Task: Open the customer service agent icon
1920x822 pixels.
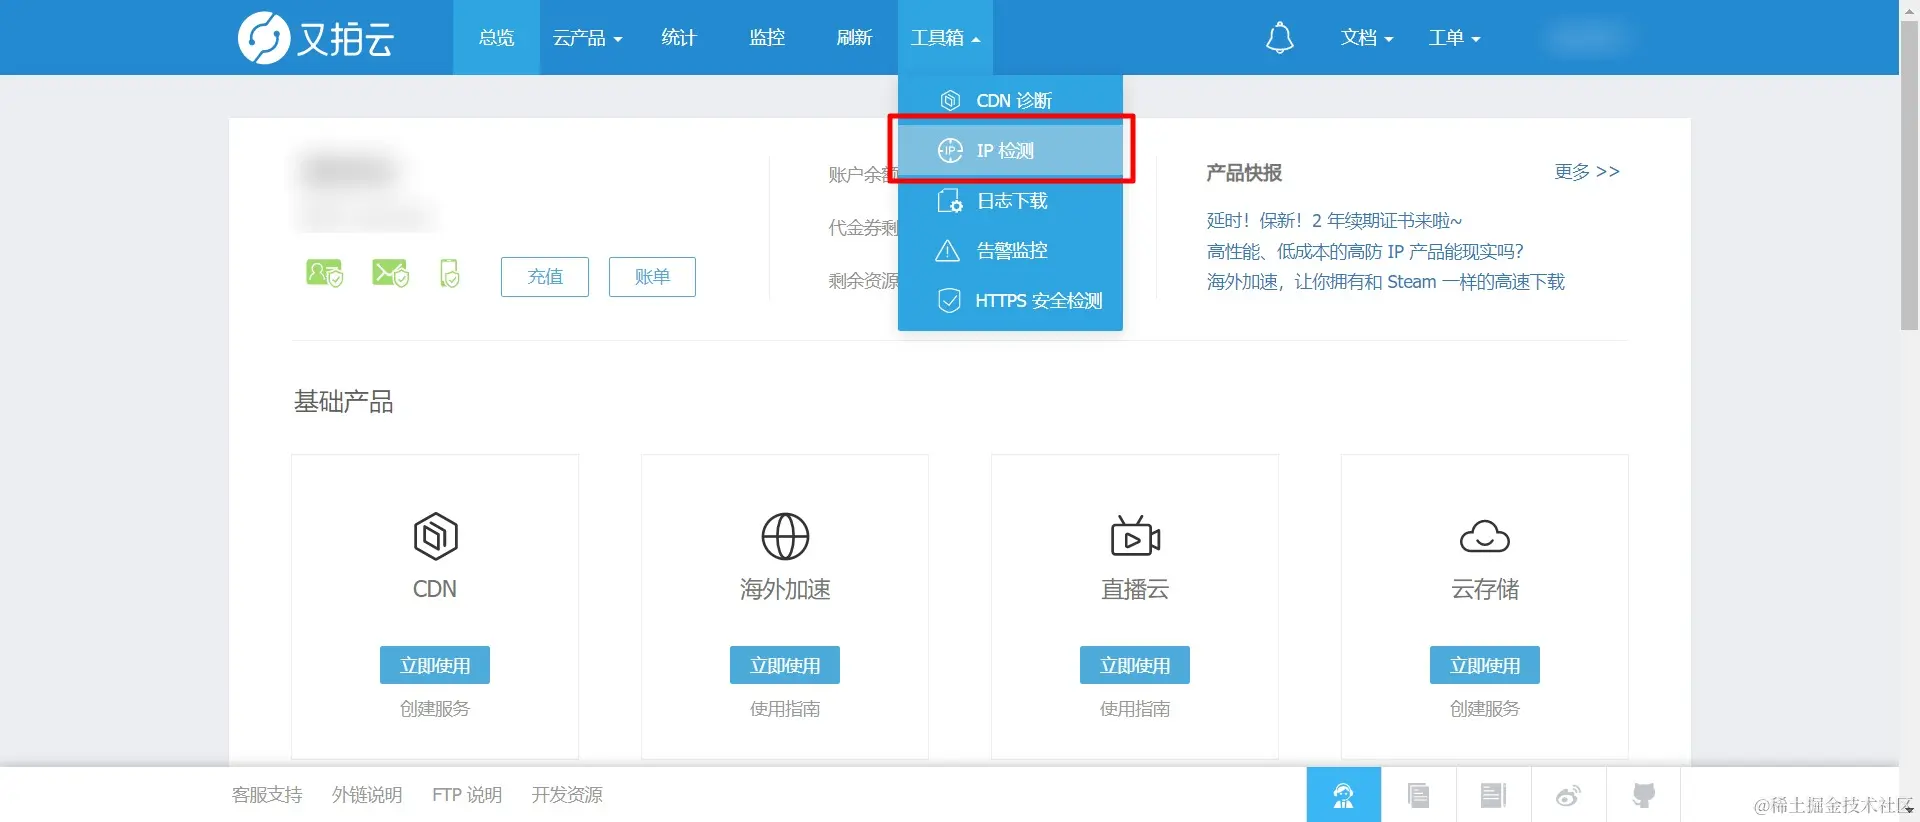Action: pos(1343,795)
